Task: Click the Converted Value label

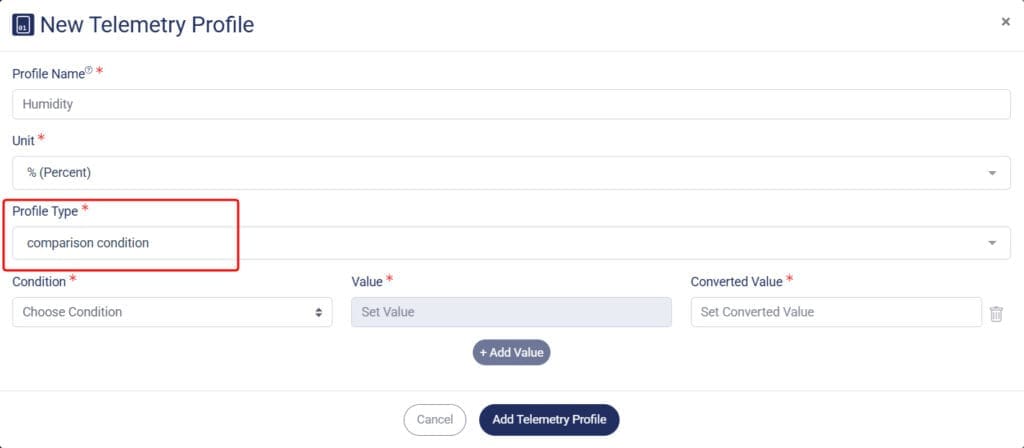Action: [x=736, y=282]
